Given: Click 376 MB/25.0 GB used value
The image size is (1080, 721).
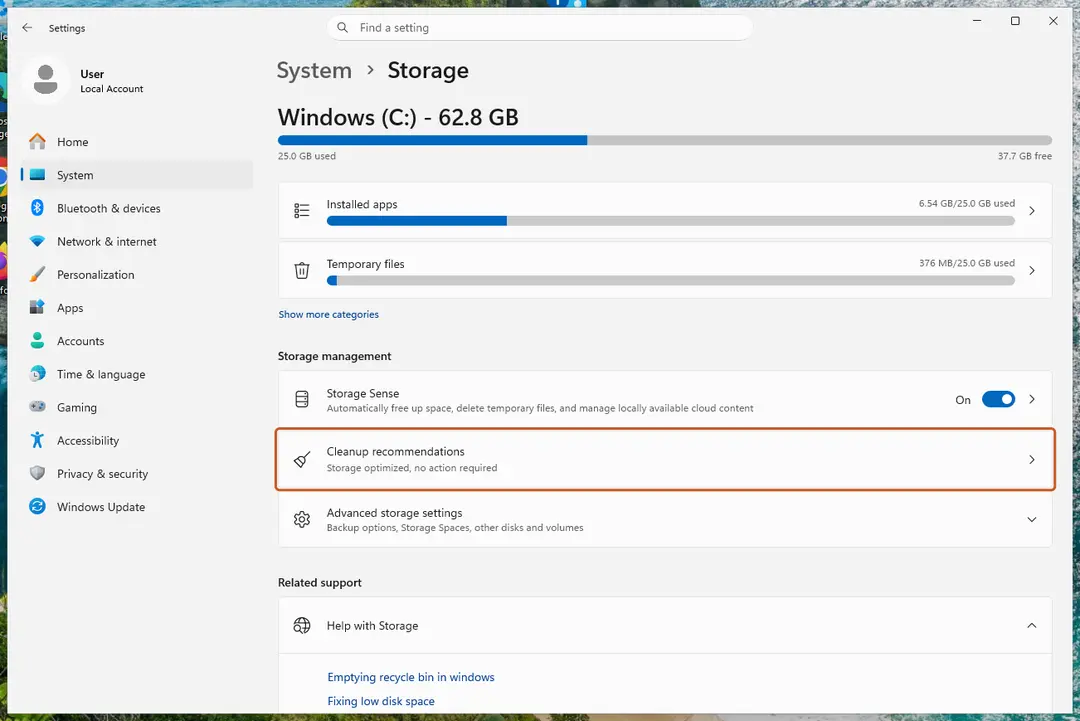Looking at the screenshot, I should click(x=966, y=263).
